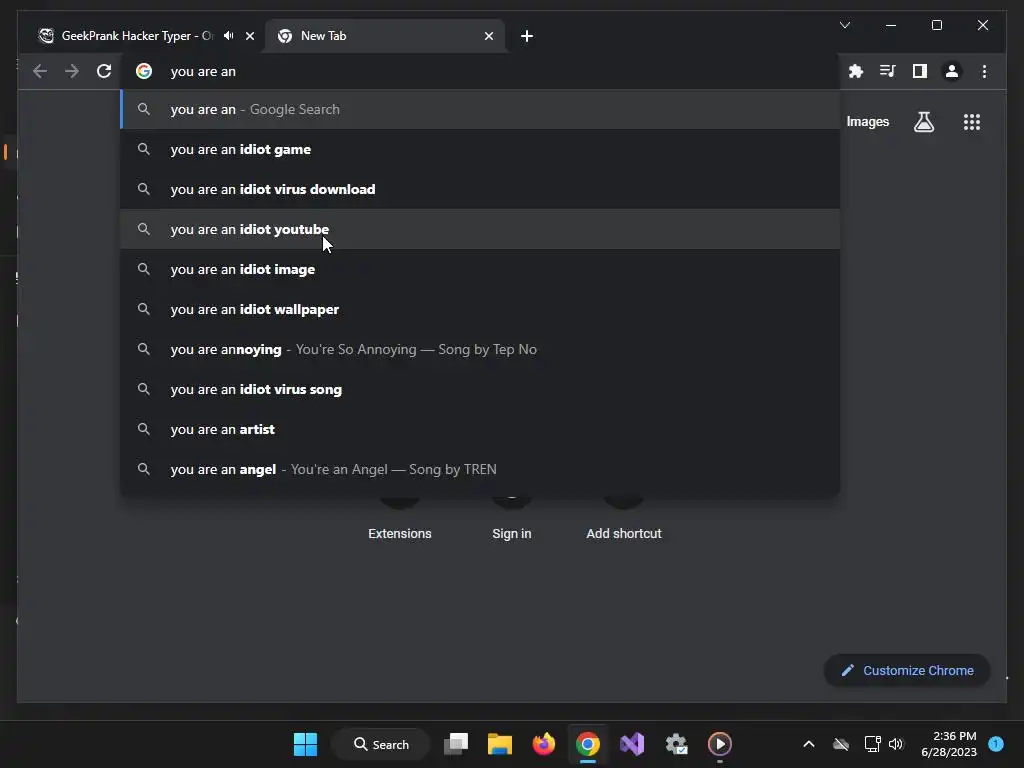Open the network tray icon
1024x768 pixels.
[872, 744]
